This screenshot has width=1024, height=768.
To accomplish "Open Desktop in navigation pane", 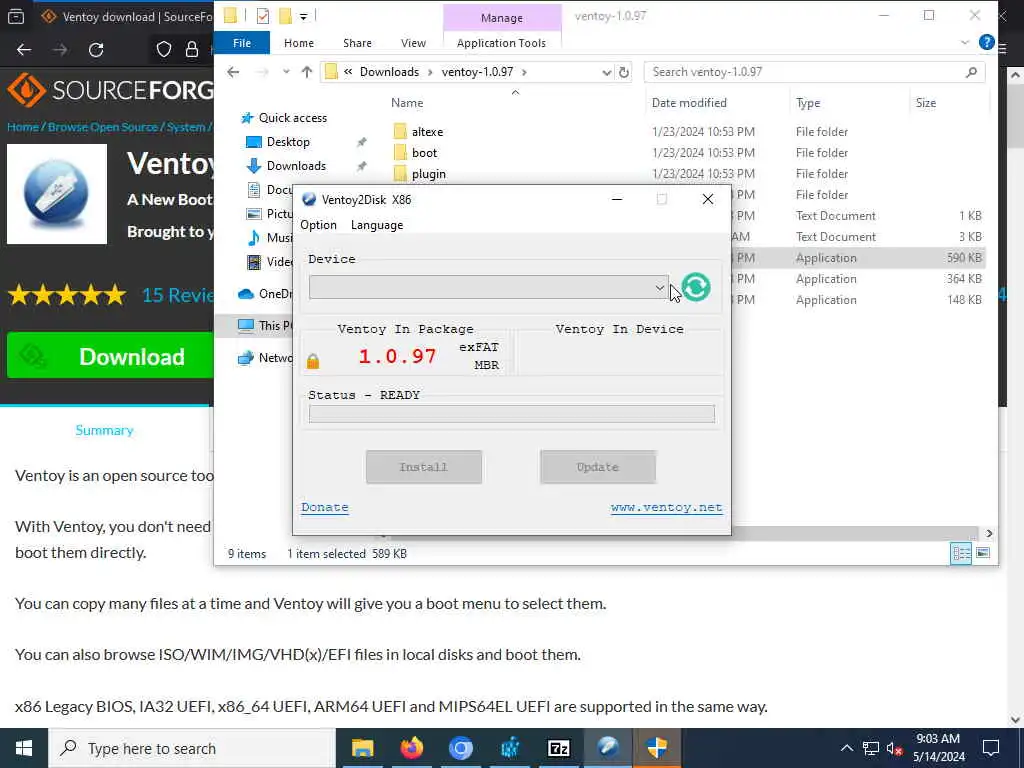I will click(x=288, y=142).
